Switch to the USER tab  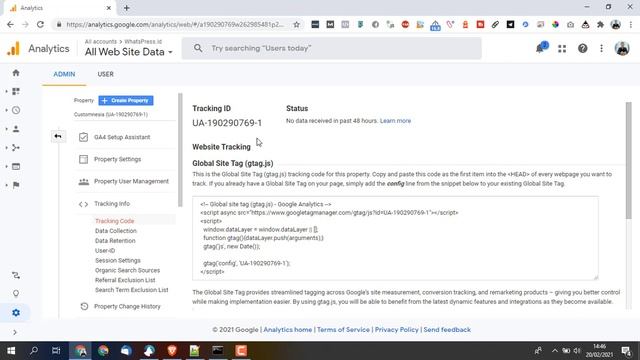pos(105,74)
